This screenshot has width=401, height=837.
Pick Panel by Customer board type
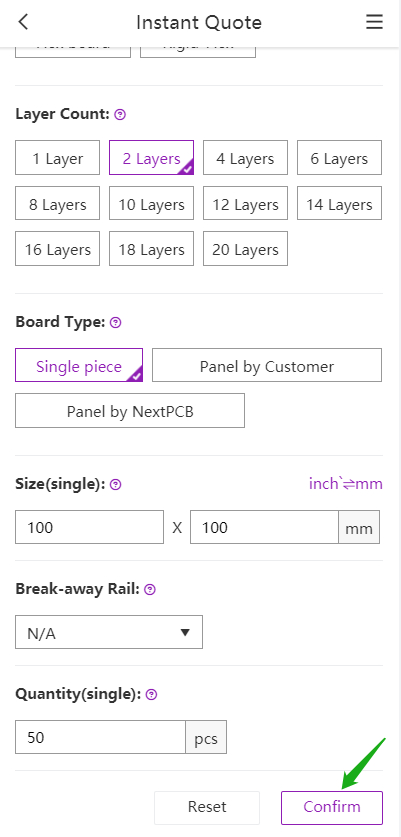pos(267,366)
